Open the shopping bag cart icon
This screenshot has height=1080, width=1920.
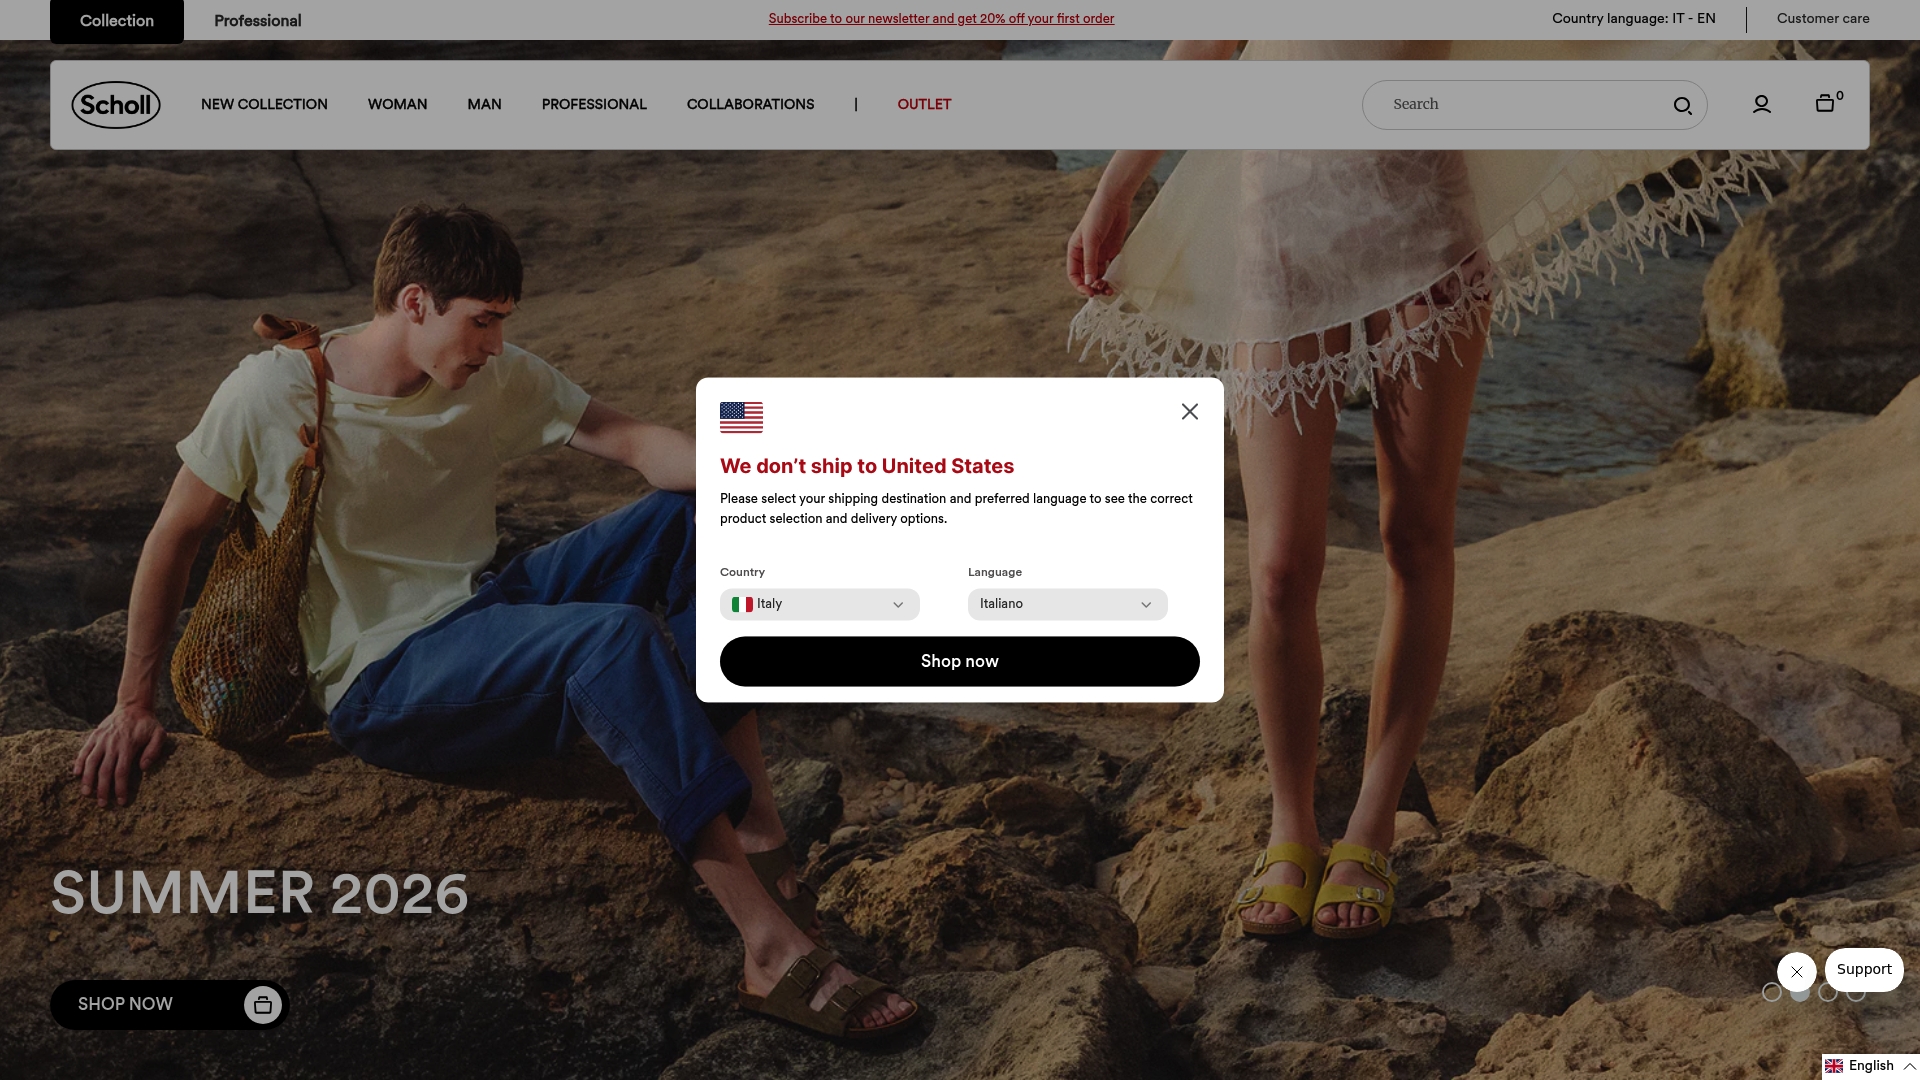[x=1826, y=103]
